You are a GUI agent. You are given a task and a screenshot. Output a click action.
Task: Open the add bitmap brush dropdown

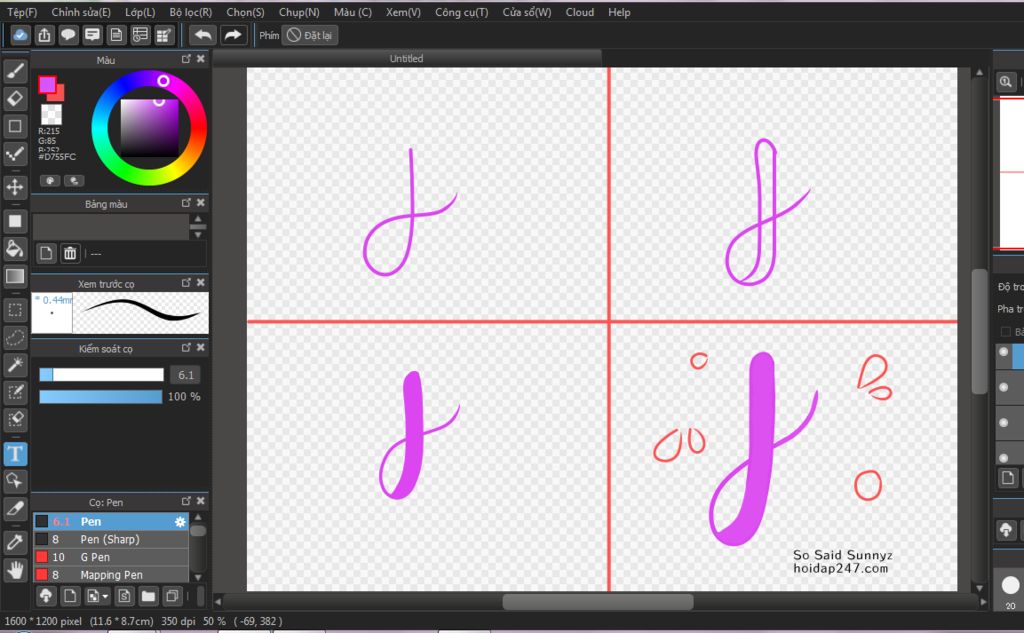[x=97, y=596]
